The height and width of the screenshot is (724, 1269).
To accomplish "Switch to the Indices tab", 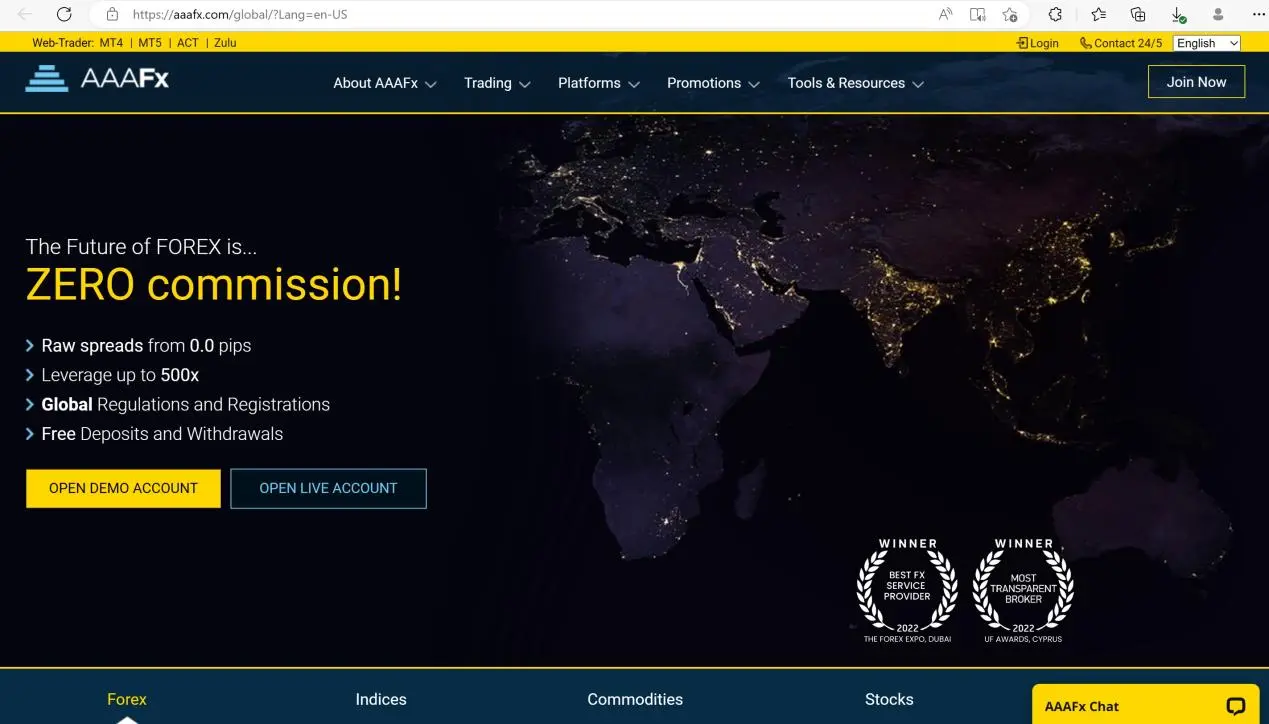I will [x=381, y=699].
